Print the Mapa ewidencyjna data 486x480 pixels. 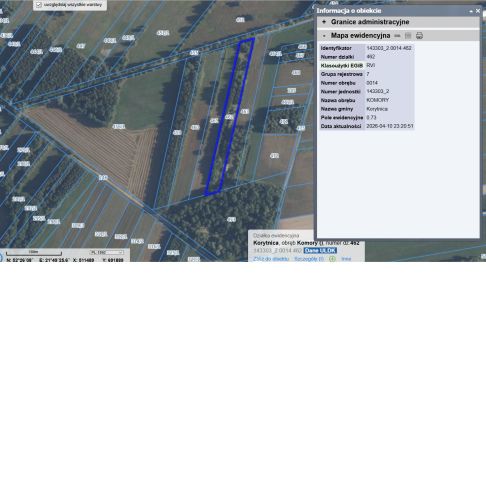[419, 36]
